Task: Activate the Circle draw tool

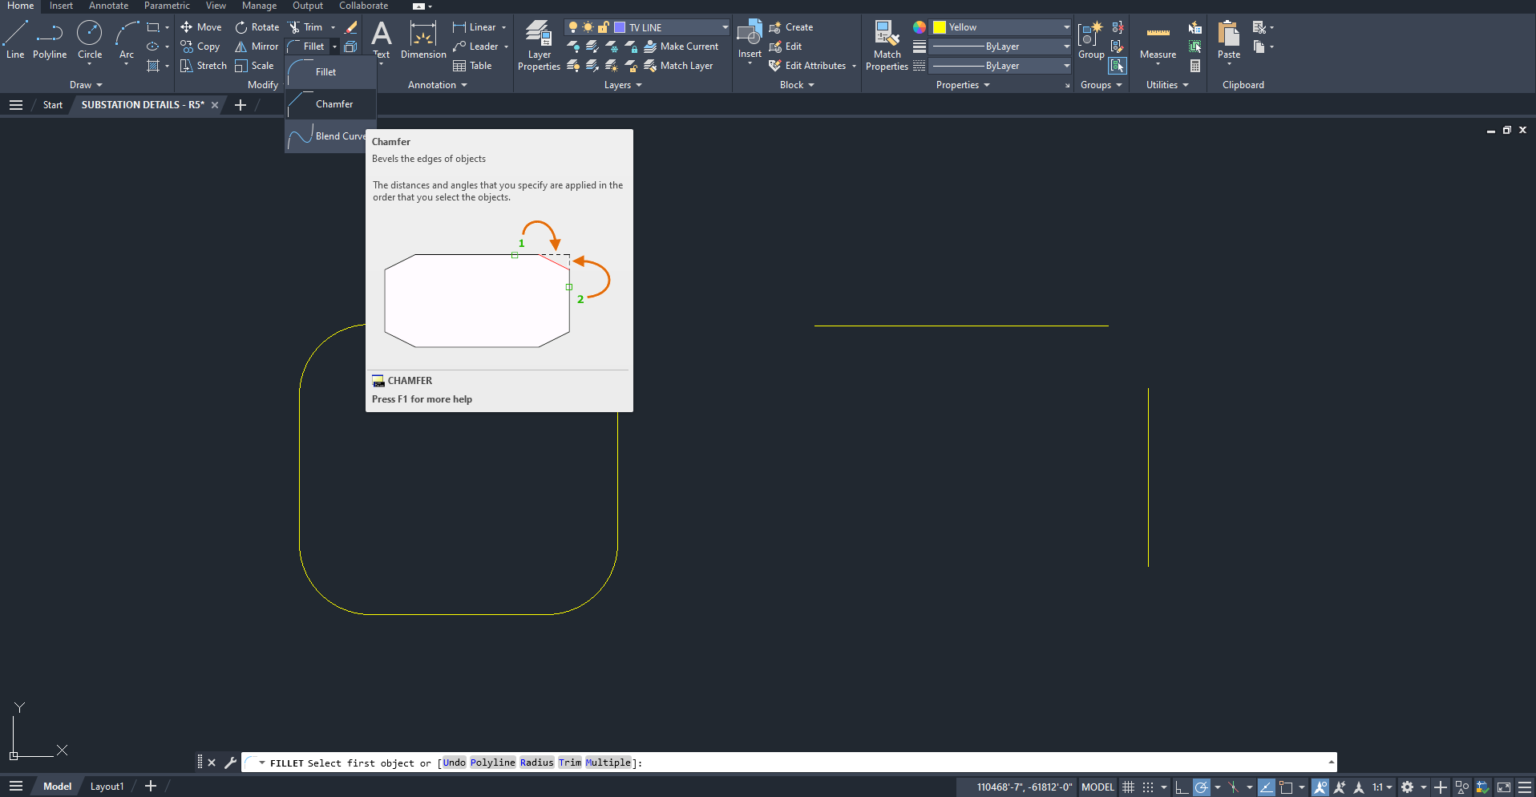Action: pos(89,37)
